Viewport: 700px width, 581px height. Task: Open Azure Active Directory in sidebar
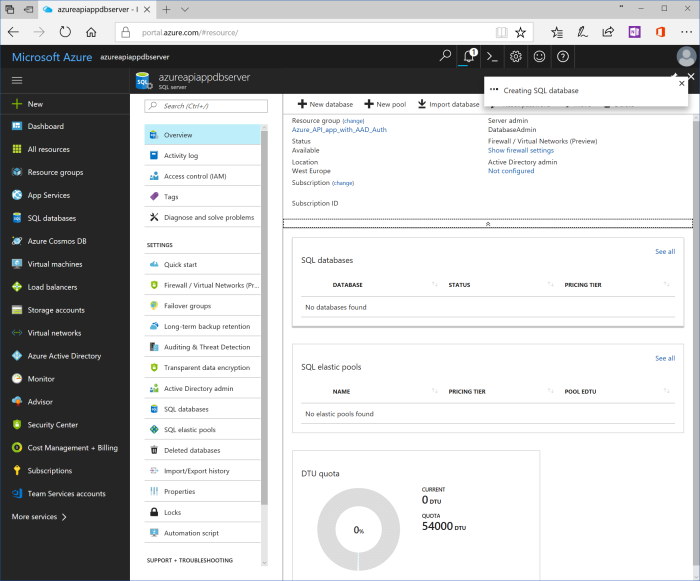tap(65, 356)
